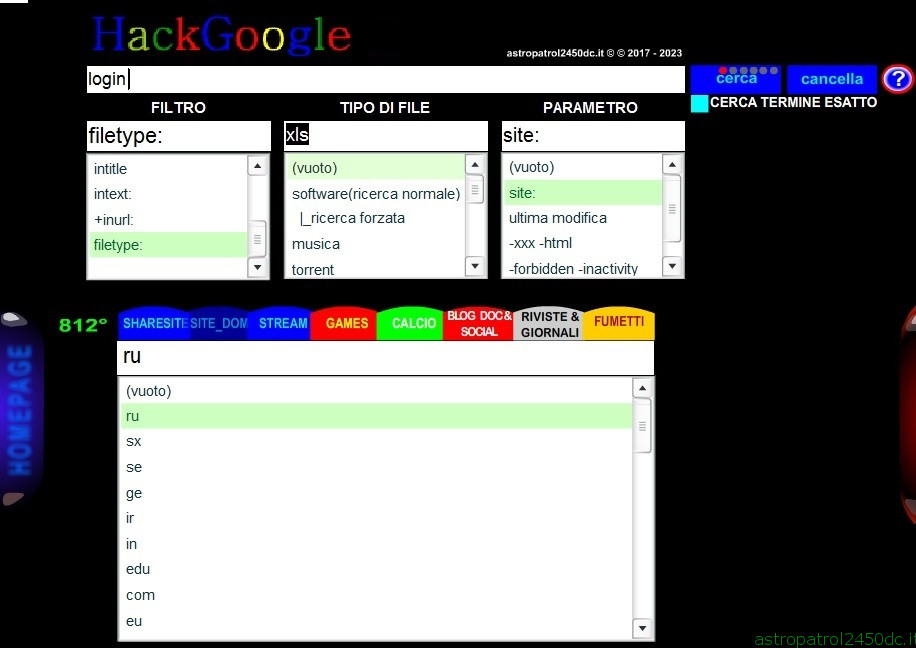The height and width of the screenshot is (648, 916).
Task: Select edu in the domain list
Action: [376, 569]
